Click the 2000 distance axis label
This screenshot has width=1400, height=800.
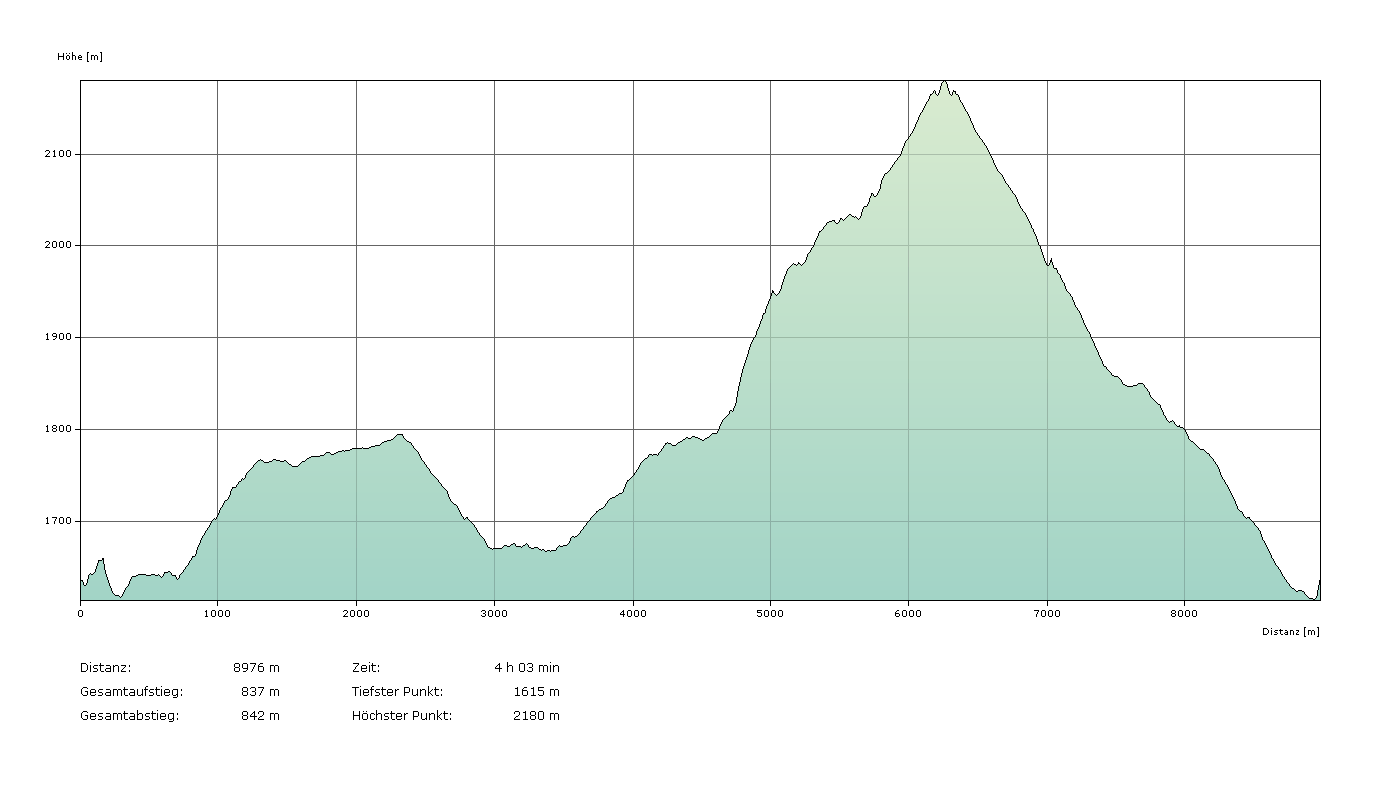(356, 613)
